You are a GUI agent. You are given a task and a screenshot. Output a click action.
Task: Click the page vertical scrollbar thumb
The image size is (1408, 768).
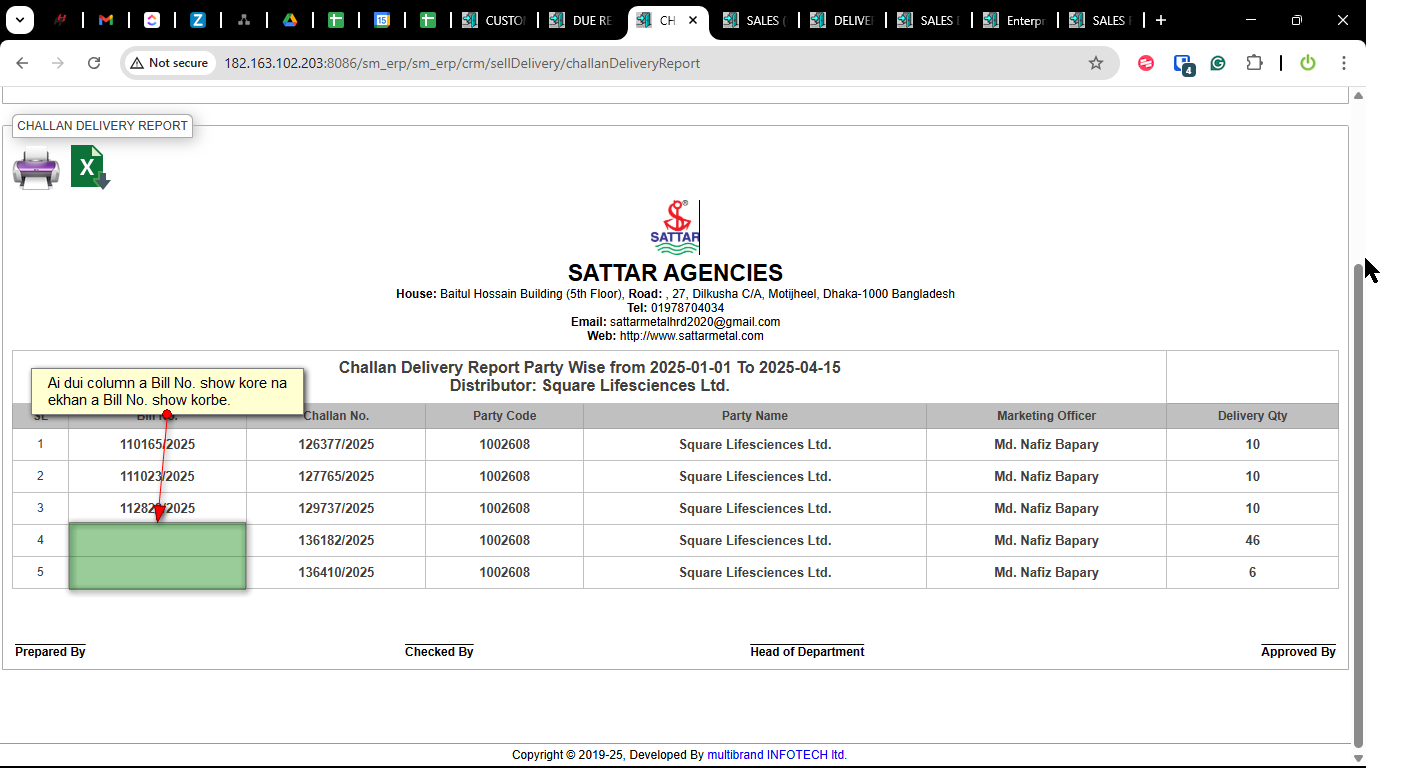(1358, 500)
